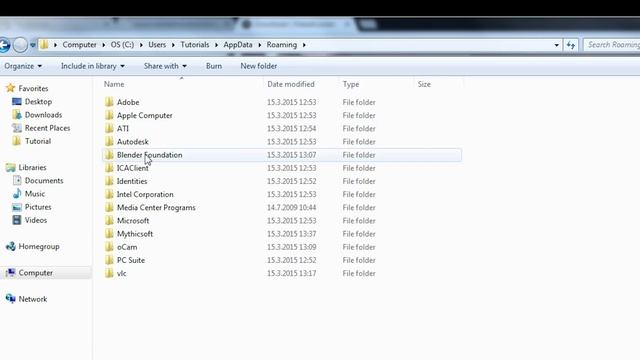The image size is (640, 360).
Task: Select the Apple Computer folder icon
Action: pos(109,115)
